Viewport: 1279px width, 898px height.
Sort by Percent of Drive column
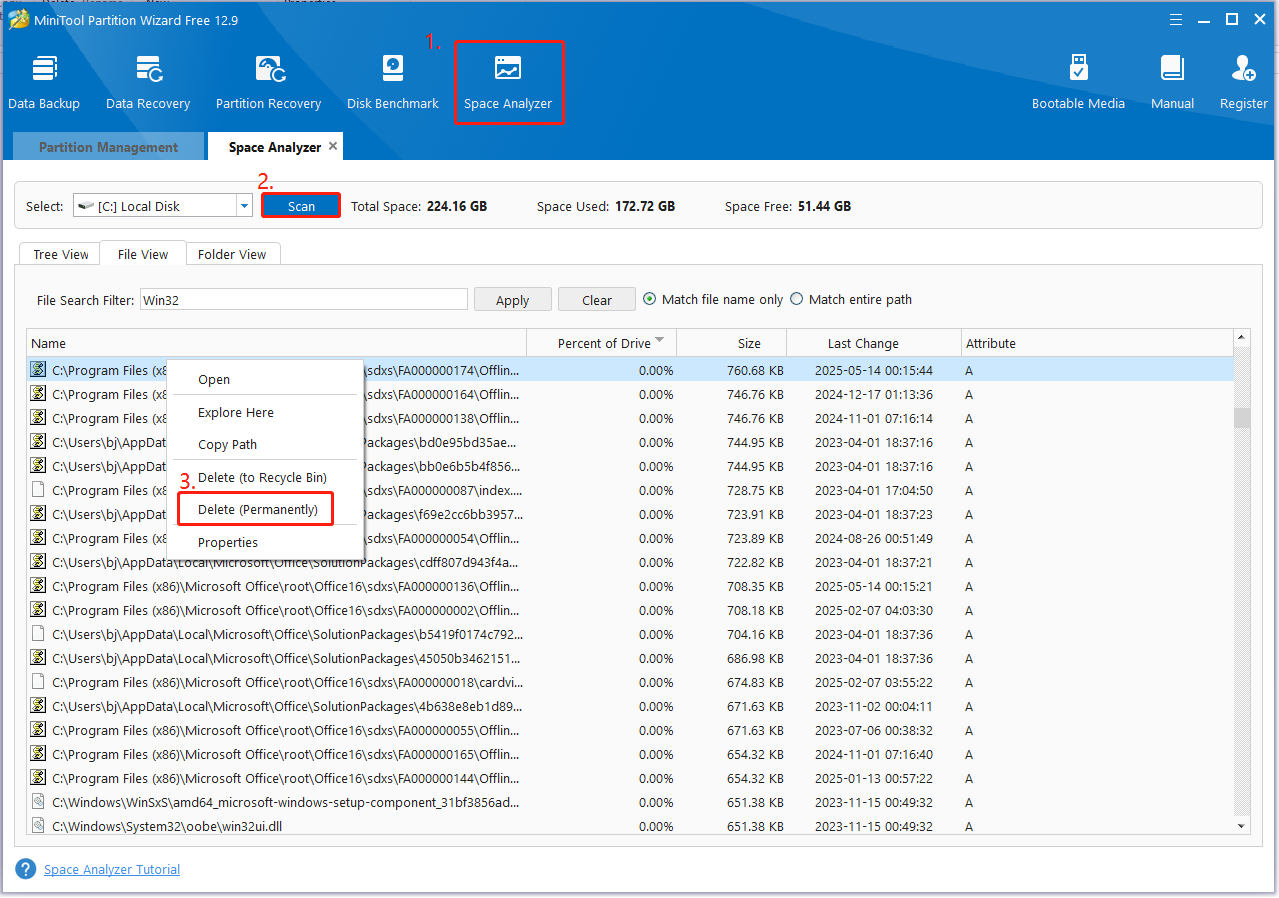[602, 343]
